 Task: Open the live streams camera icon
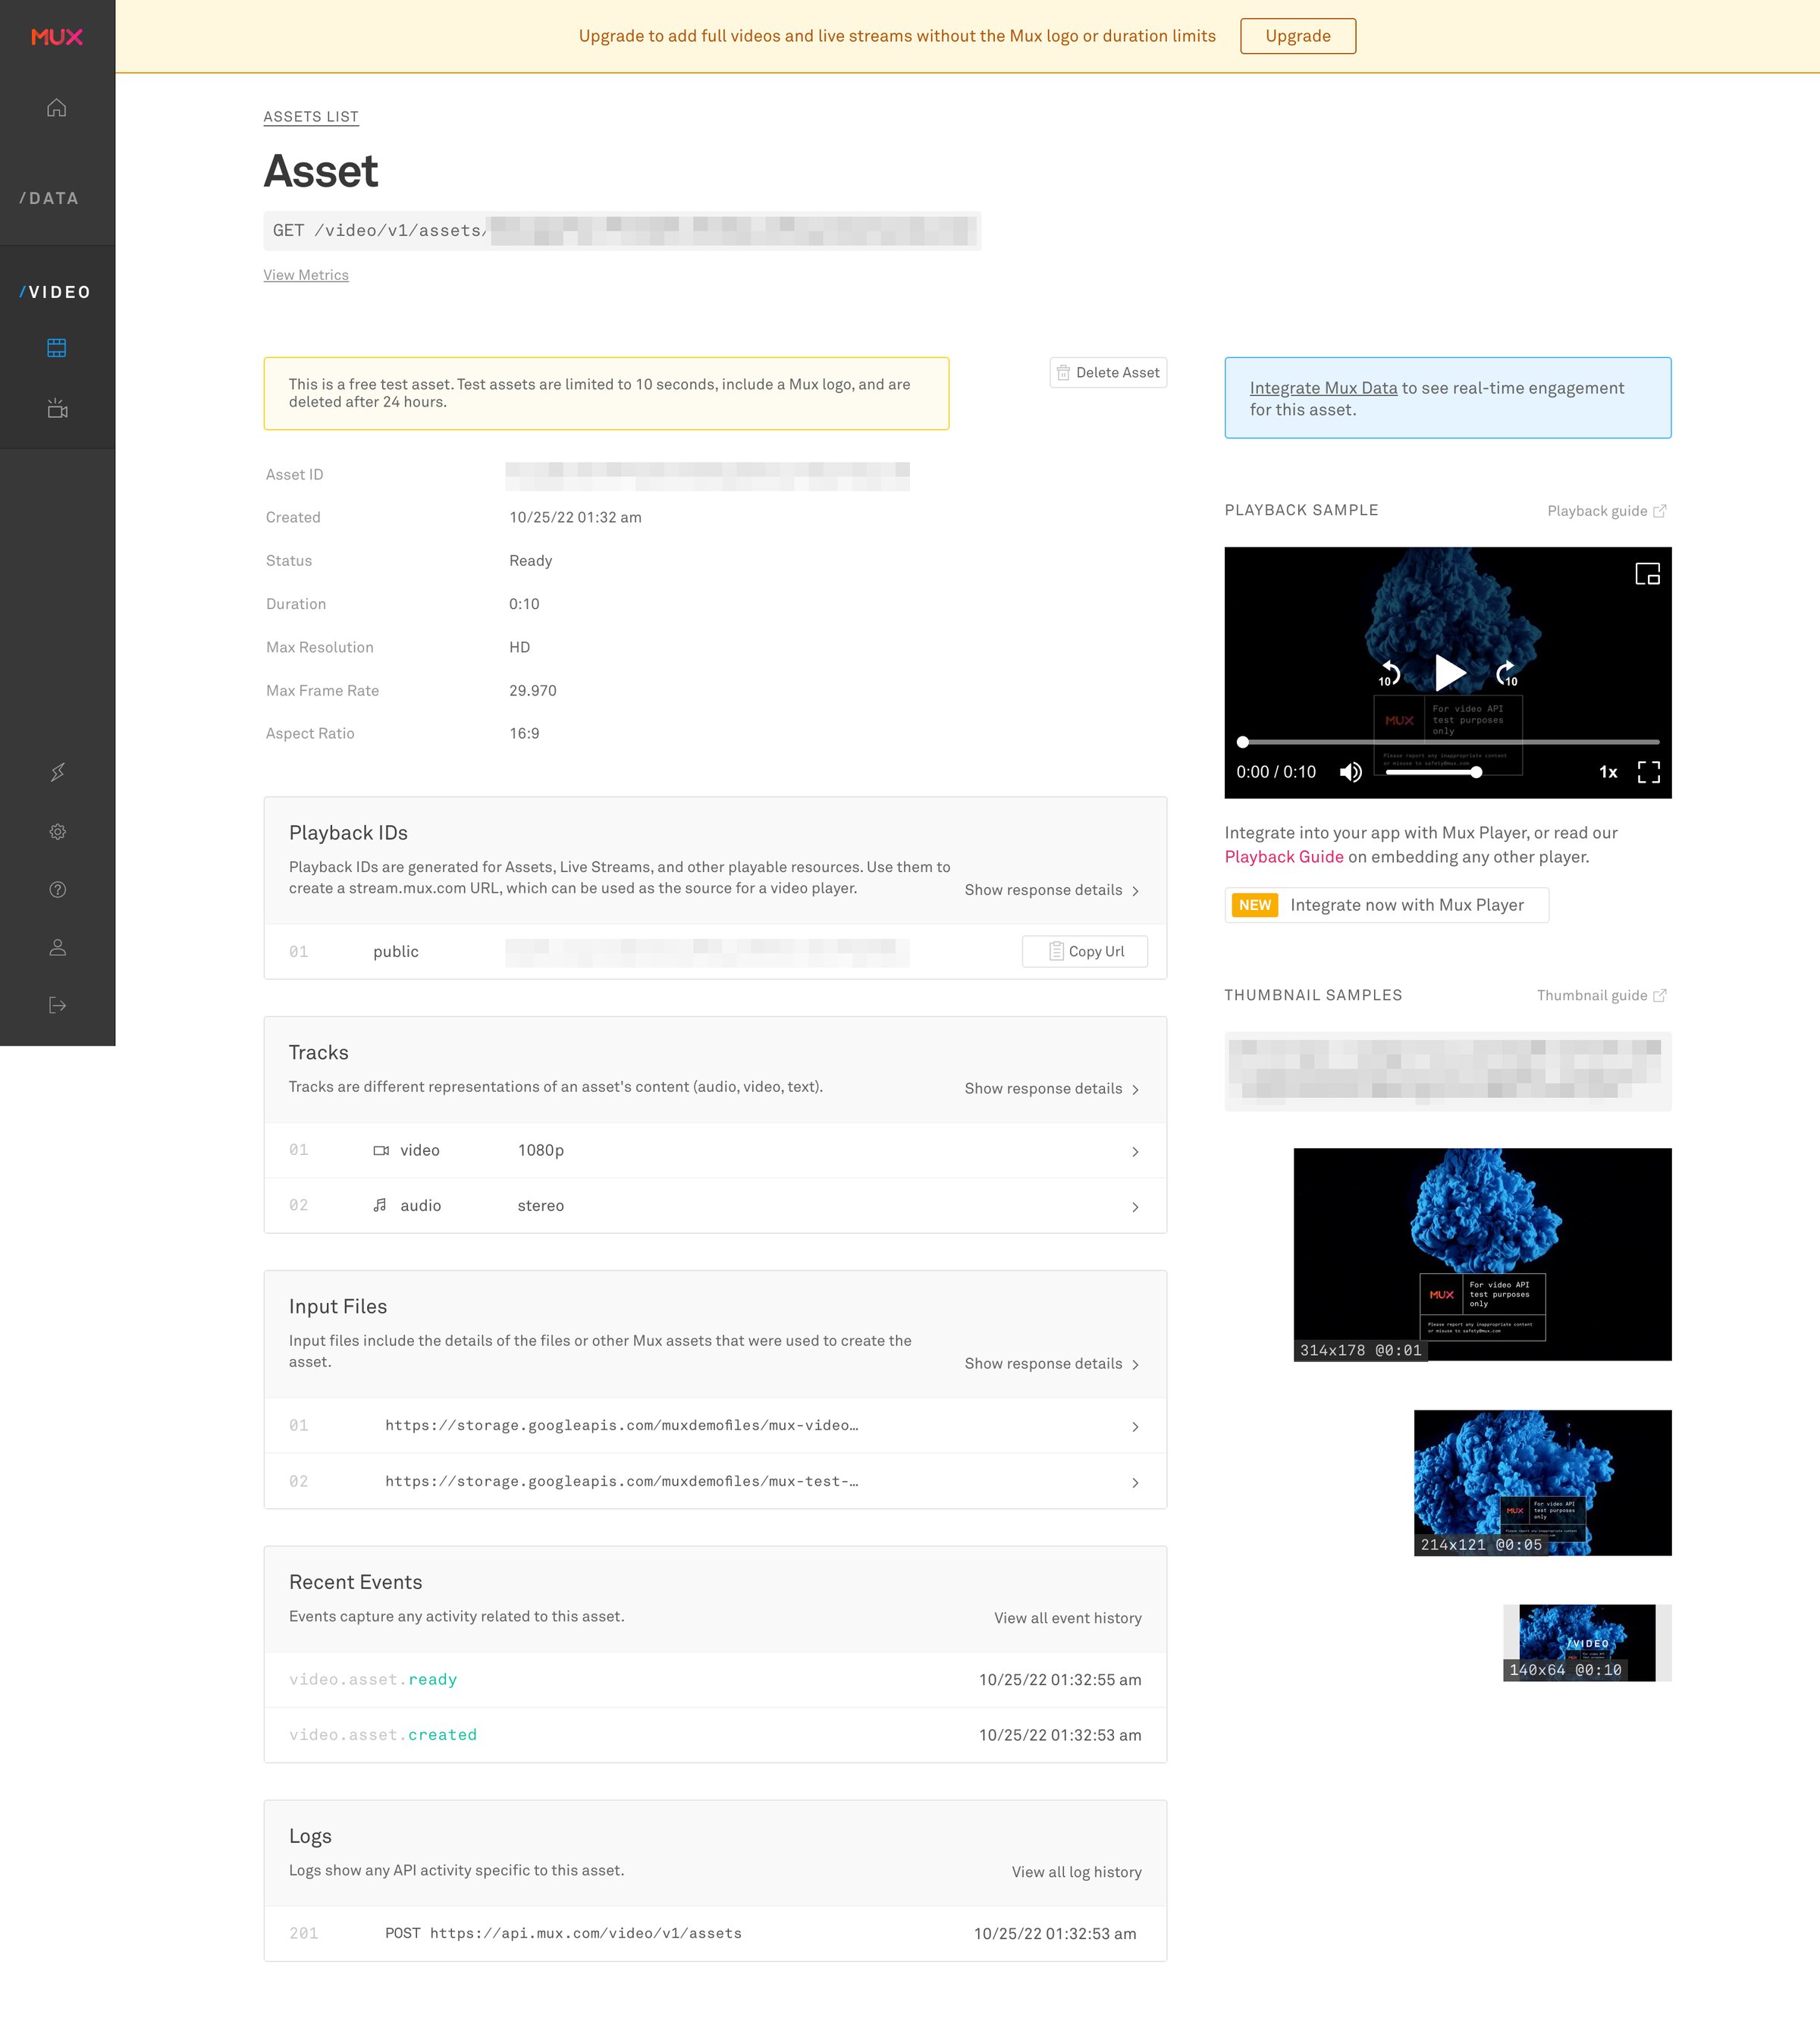click(57, 408)
